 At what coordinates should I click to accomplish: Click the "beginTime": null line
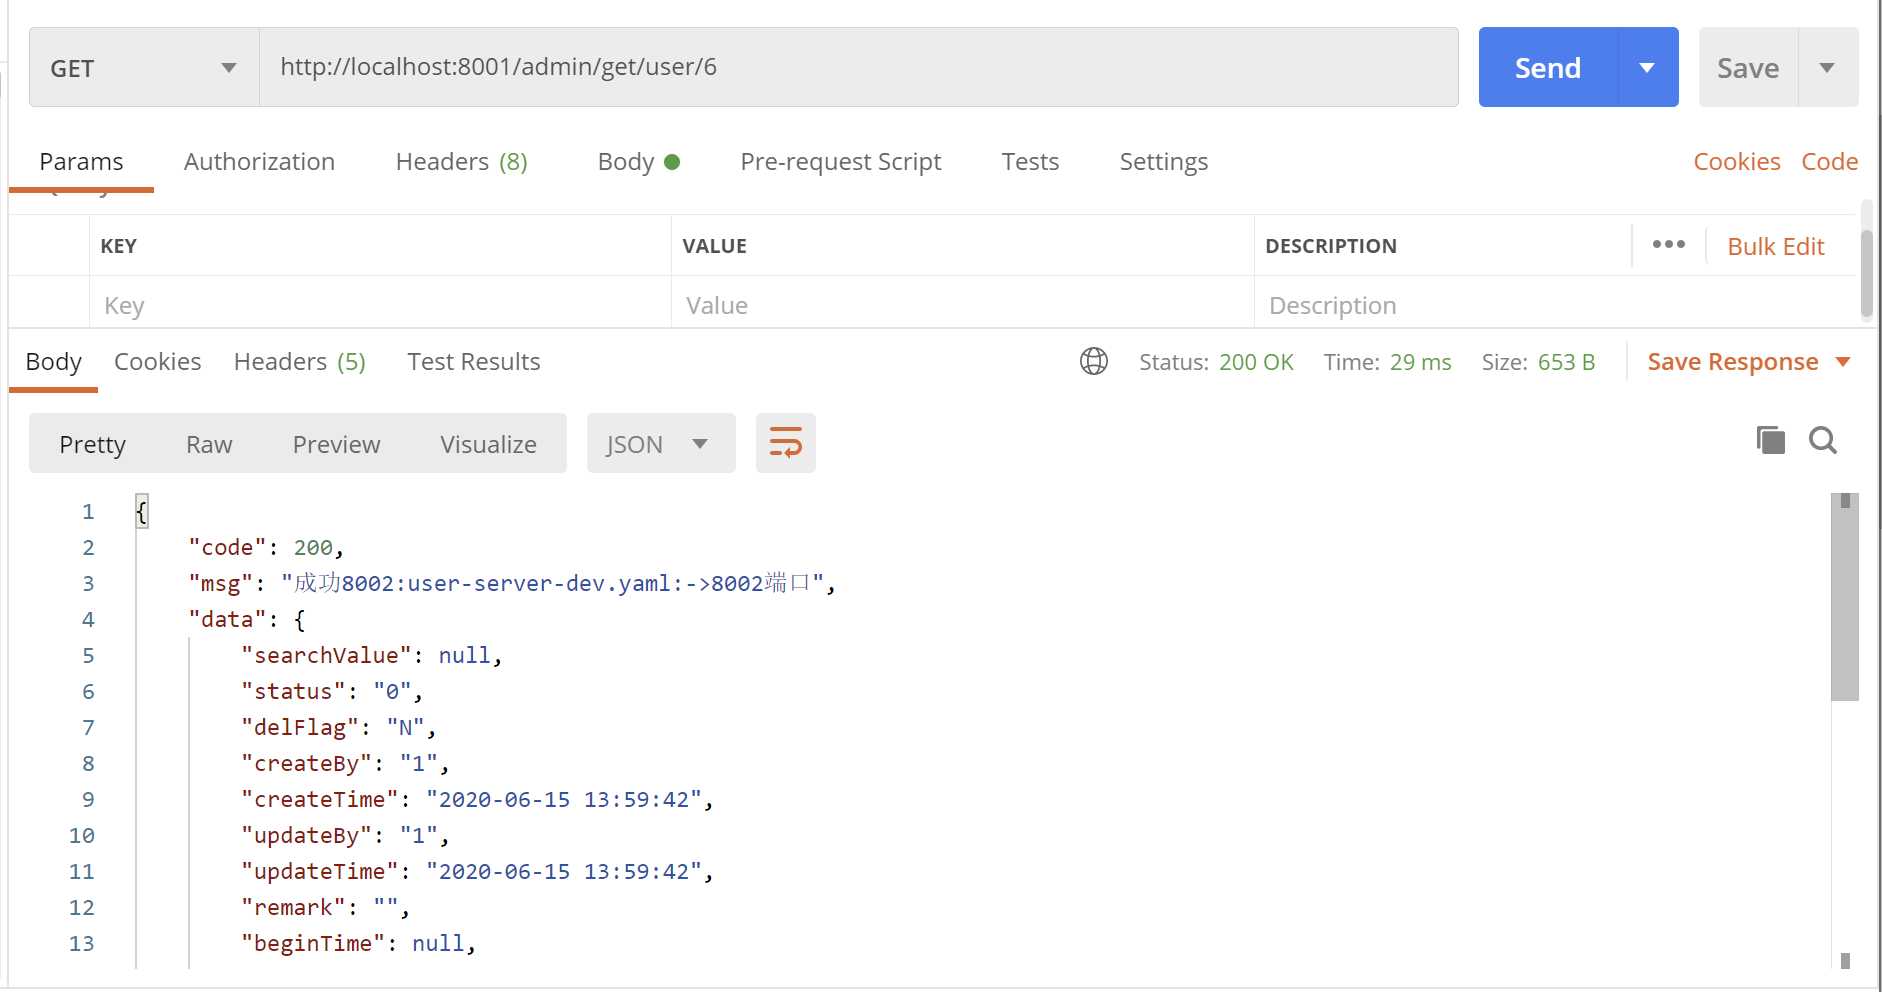pos(358,944)
